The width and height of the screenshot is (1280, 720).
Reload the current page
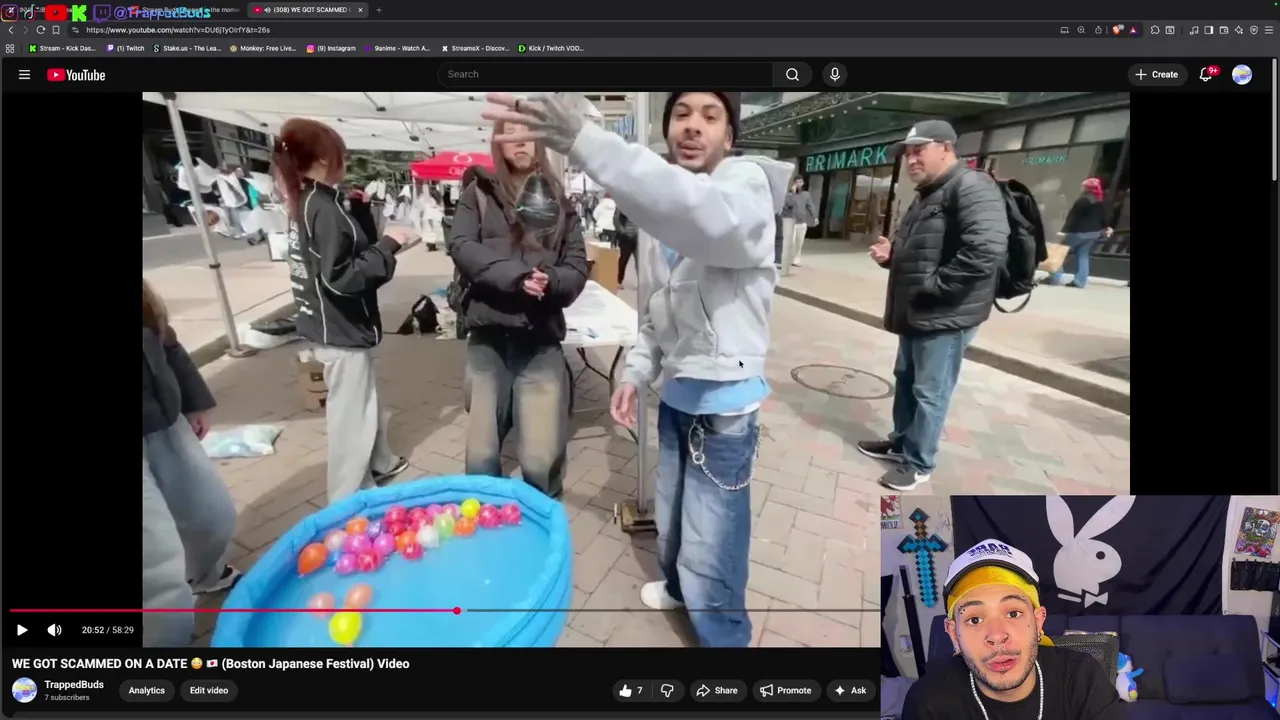pyautogui.click(x=40, y=30)
